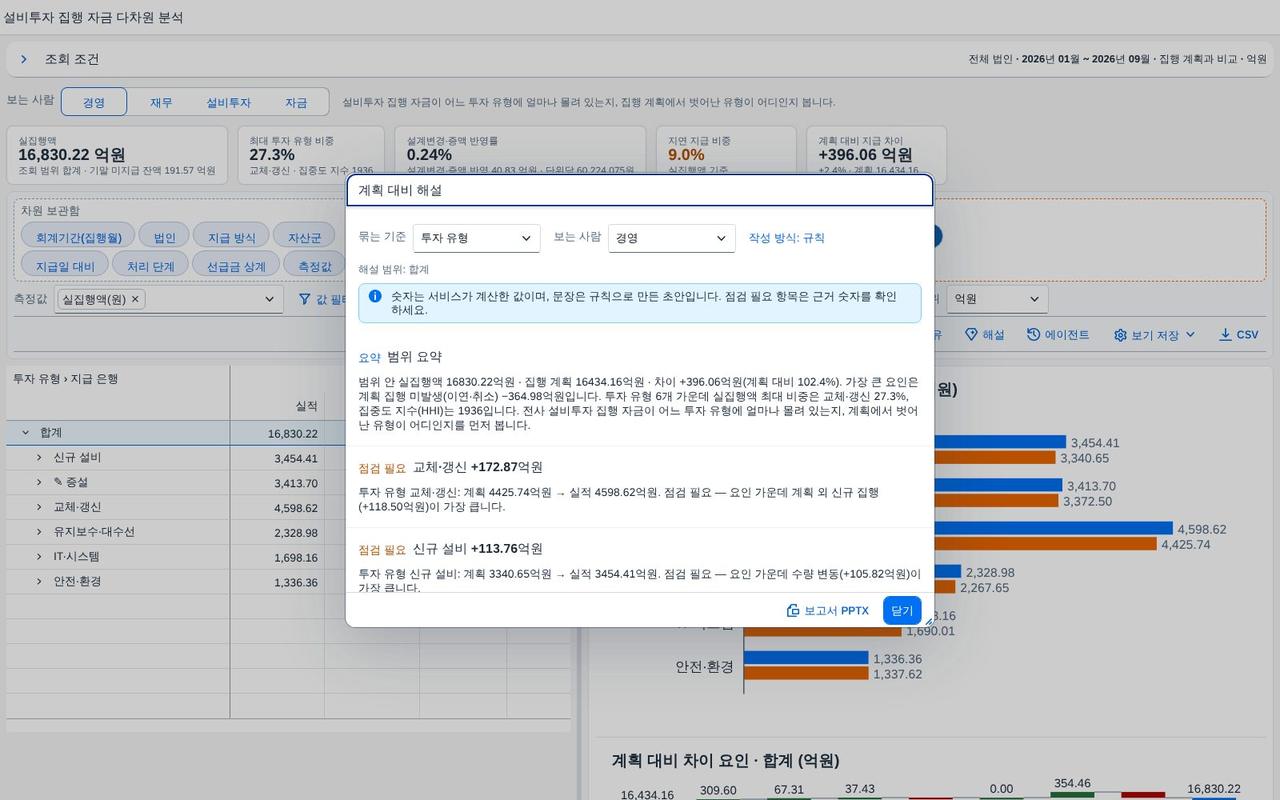Expand the 교체·갱신 row
Viewport: 1280px width, 800px height.
pyautogui.click(x=39, y=507)
